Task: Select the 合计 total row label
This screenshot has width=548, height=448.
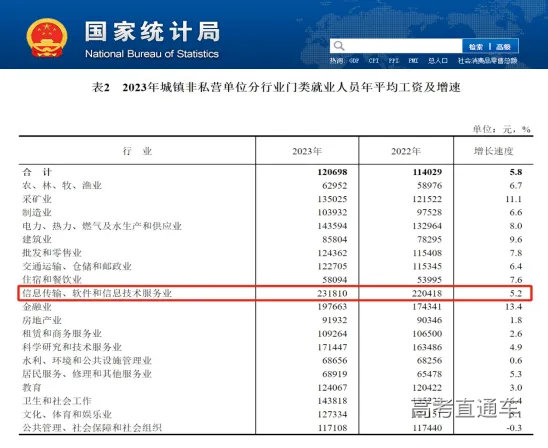Action: 37,172
